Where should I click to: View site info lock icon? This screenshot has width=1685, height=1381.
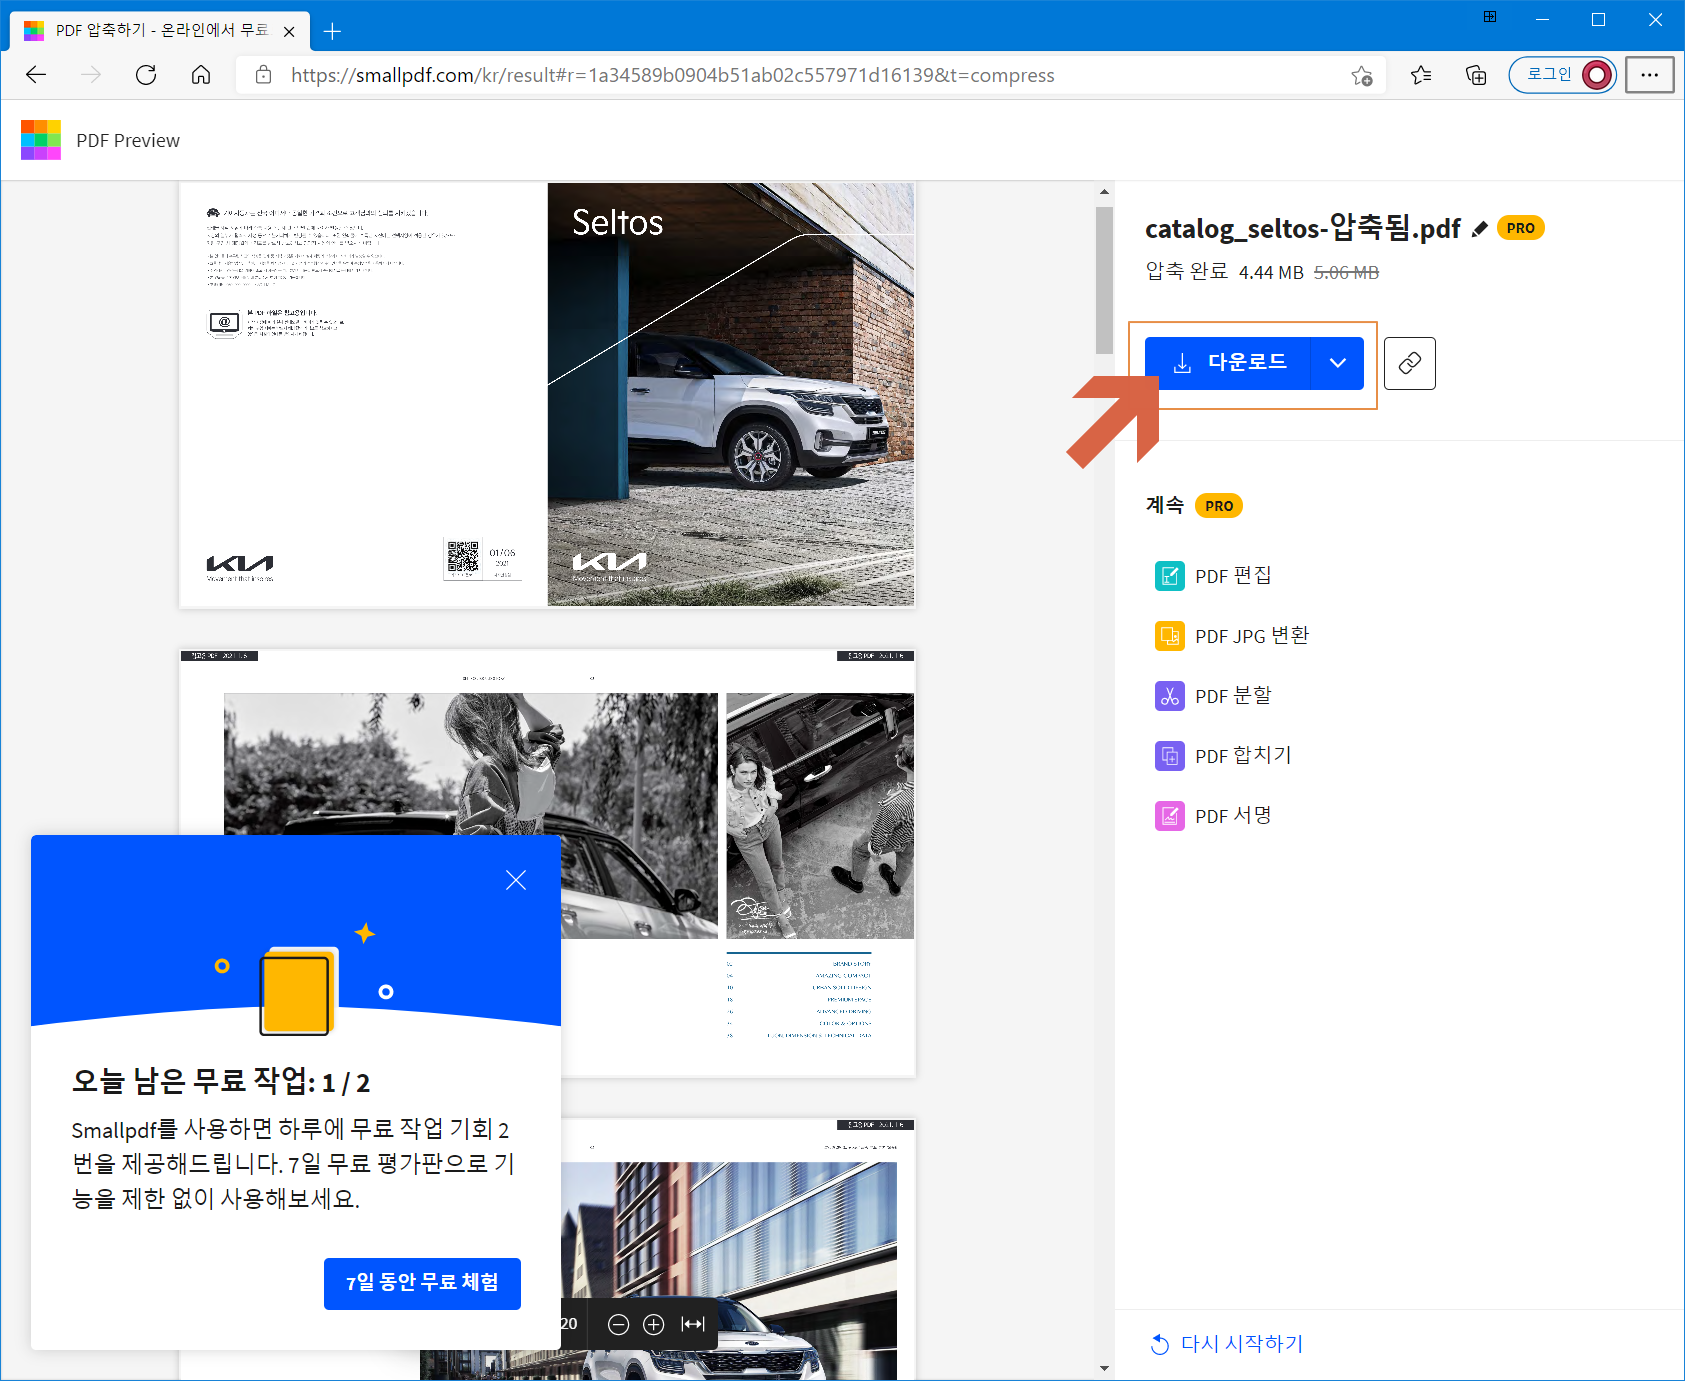pyautogui.click(x=264, y=75)
